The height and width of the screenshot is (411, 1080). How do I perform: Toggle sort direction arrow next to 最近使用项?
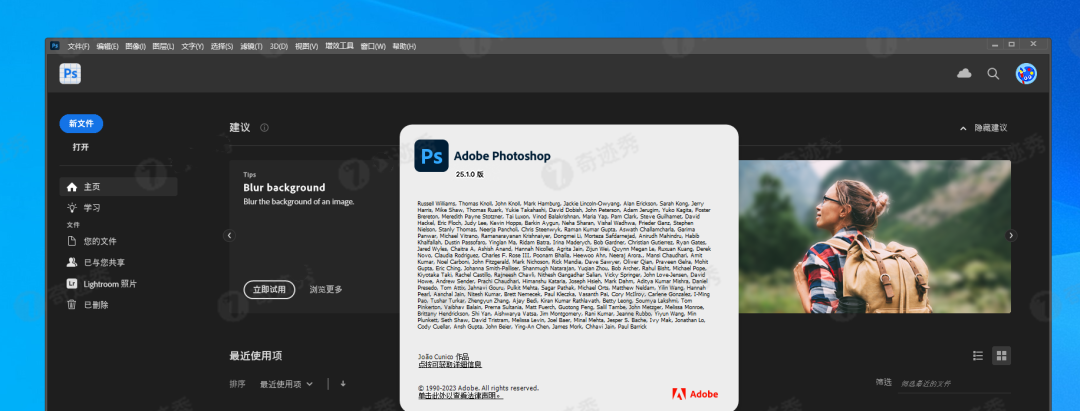(x=343, y=384)
